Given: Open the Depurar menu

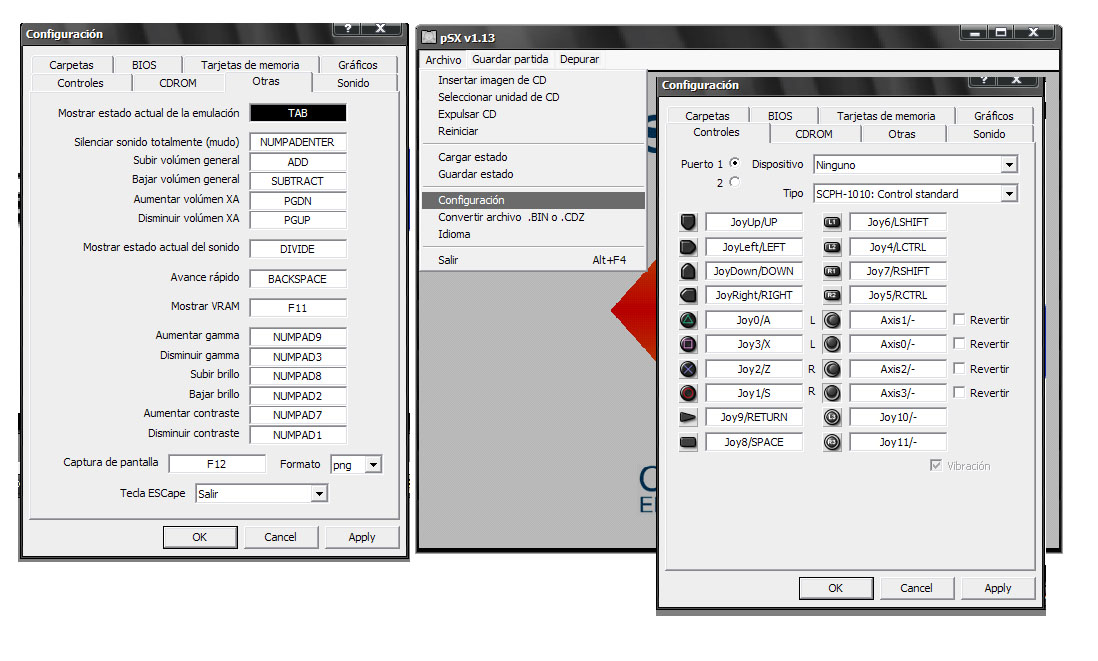Looking at the screenshot, I should (x=579, y=60).
